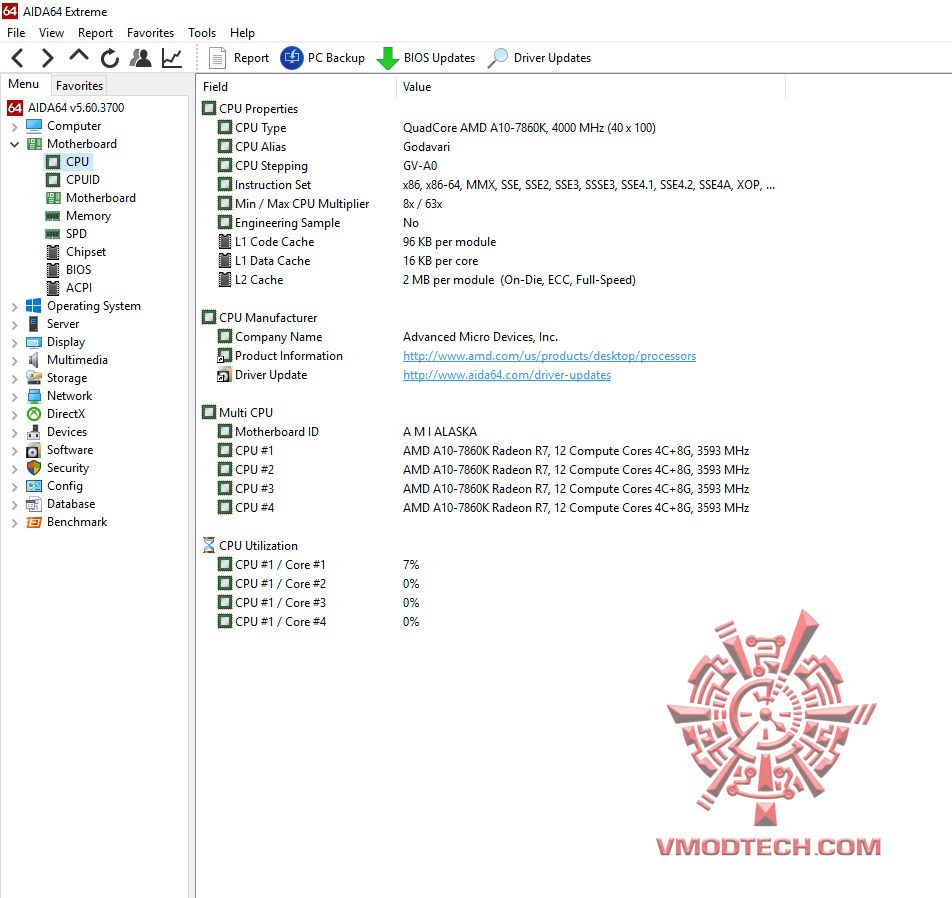This screenshot has width=952, height=898.
Task: Open the AMD product information link
Action: tap(549, 356)
